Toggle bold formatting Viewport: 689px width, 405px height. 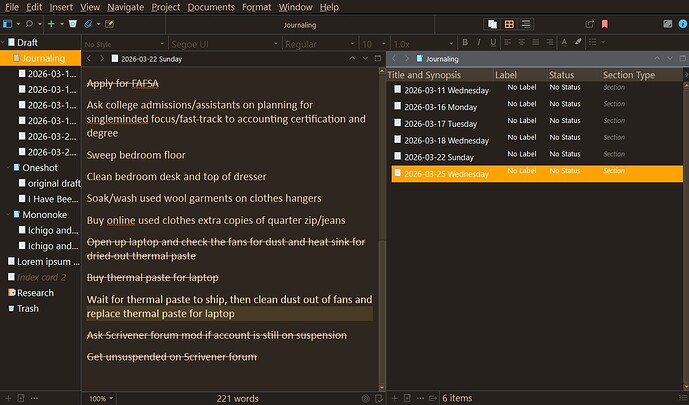coord(465,42)
